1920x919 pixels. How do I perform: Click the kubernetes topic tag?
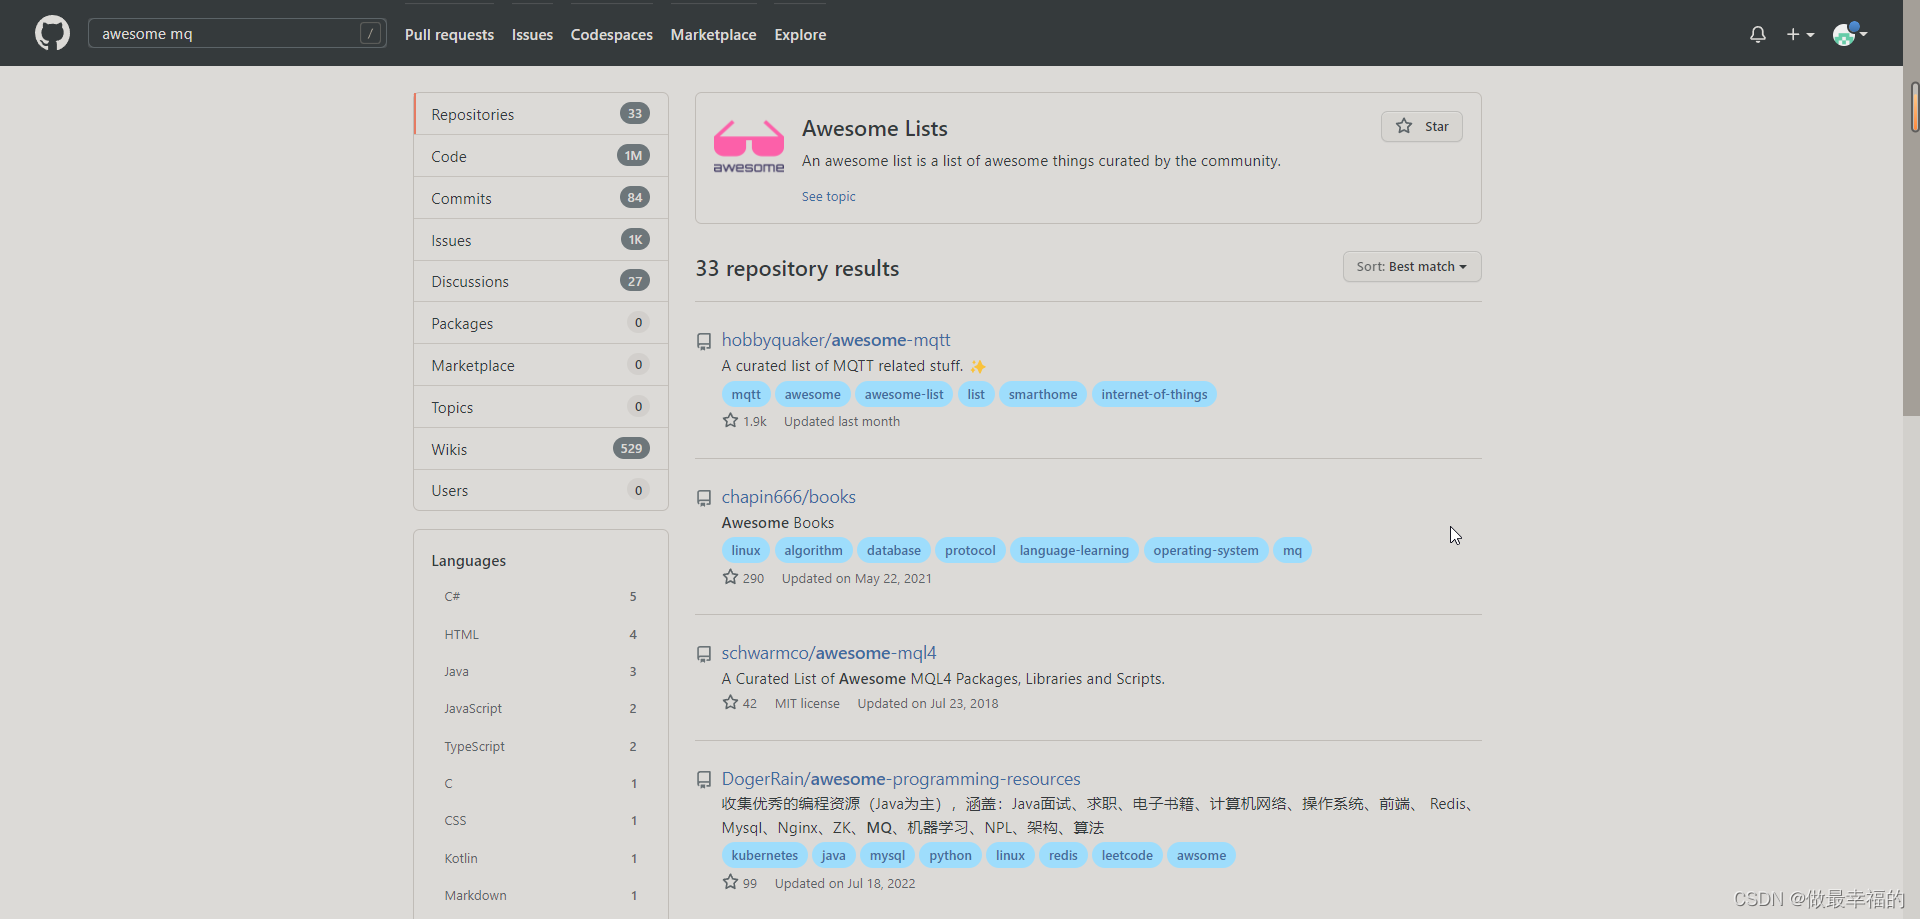pyautogui.click(x=765, y=855)
